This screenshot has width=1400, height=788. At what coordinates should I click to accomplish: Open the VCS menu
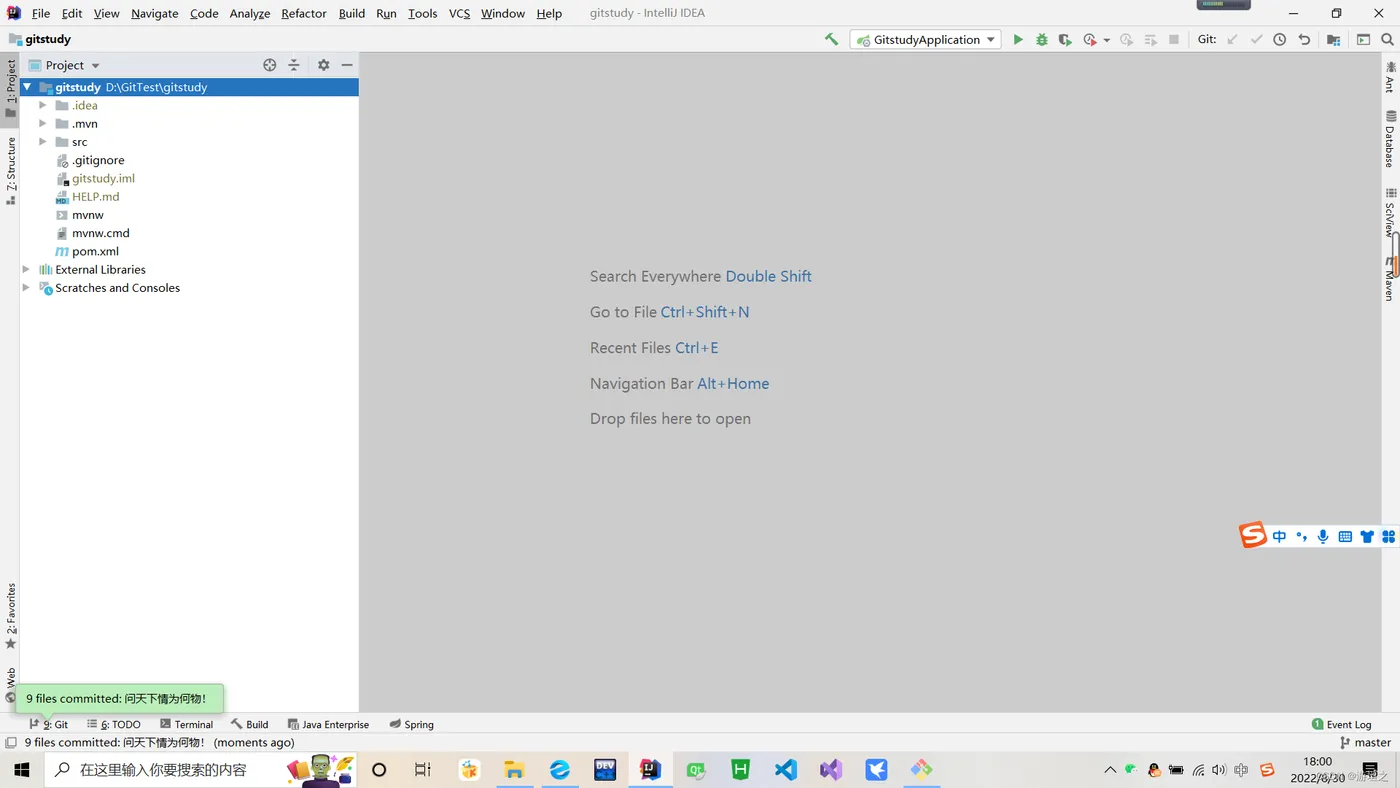[x=459, y=13]
